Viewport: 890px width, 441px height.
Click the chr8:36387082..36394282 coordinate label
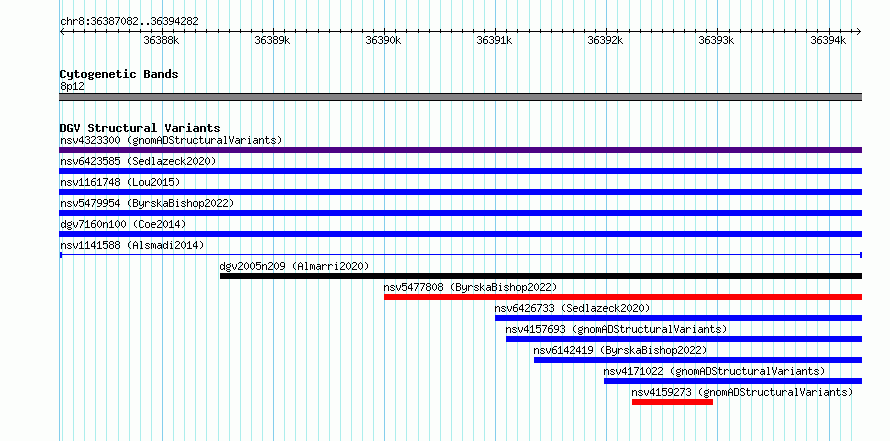point(129,22)
